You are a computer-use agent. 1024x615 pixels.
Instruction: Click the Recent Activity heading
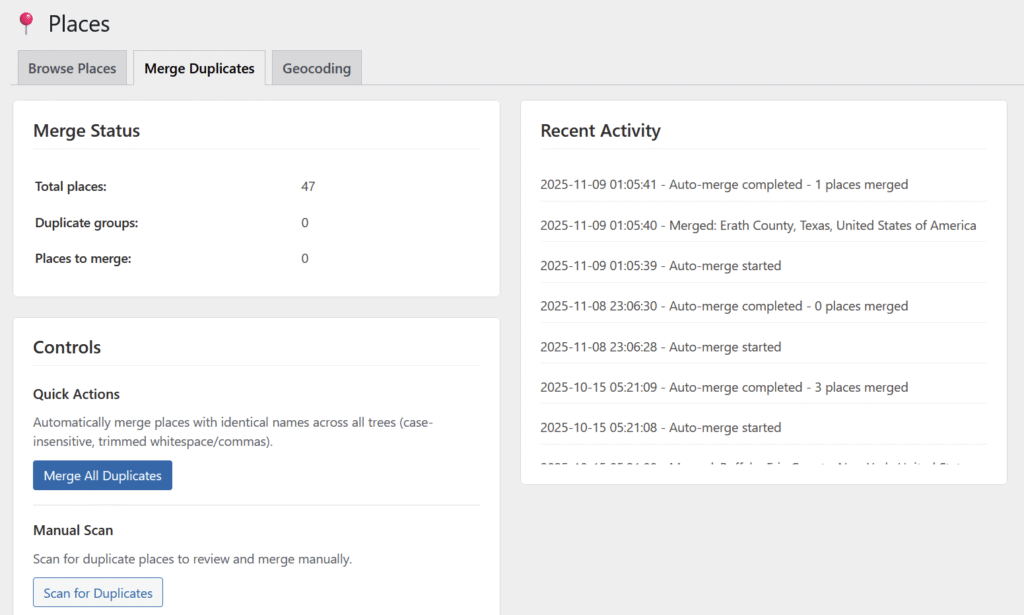(600, 131)
